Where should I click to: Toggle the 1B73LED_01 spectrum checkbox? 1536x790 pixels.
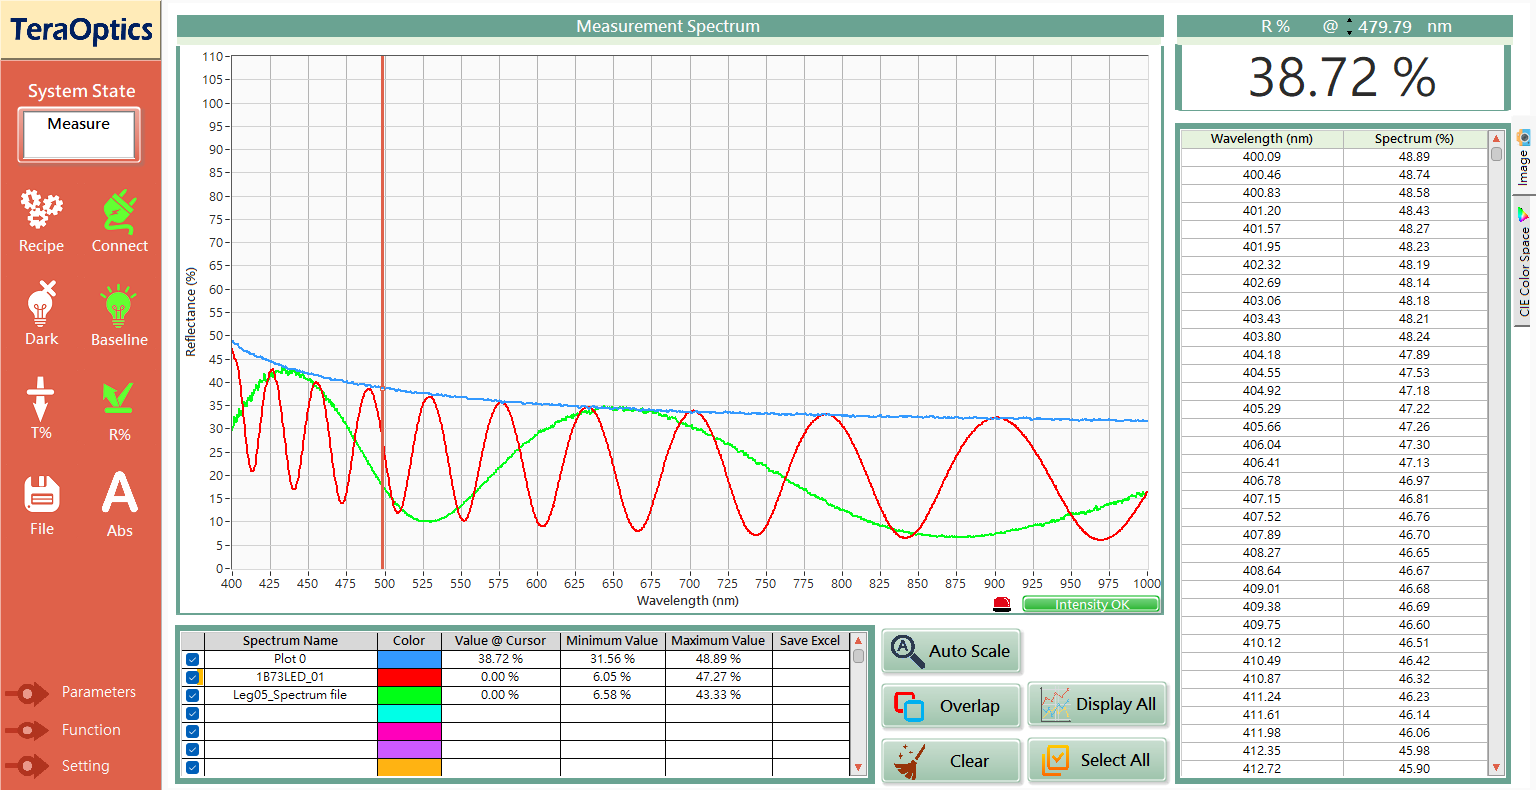click(x=192, y=677)
